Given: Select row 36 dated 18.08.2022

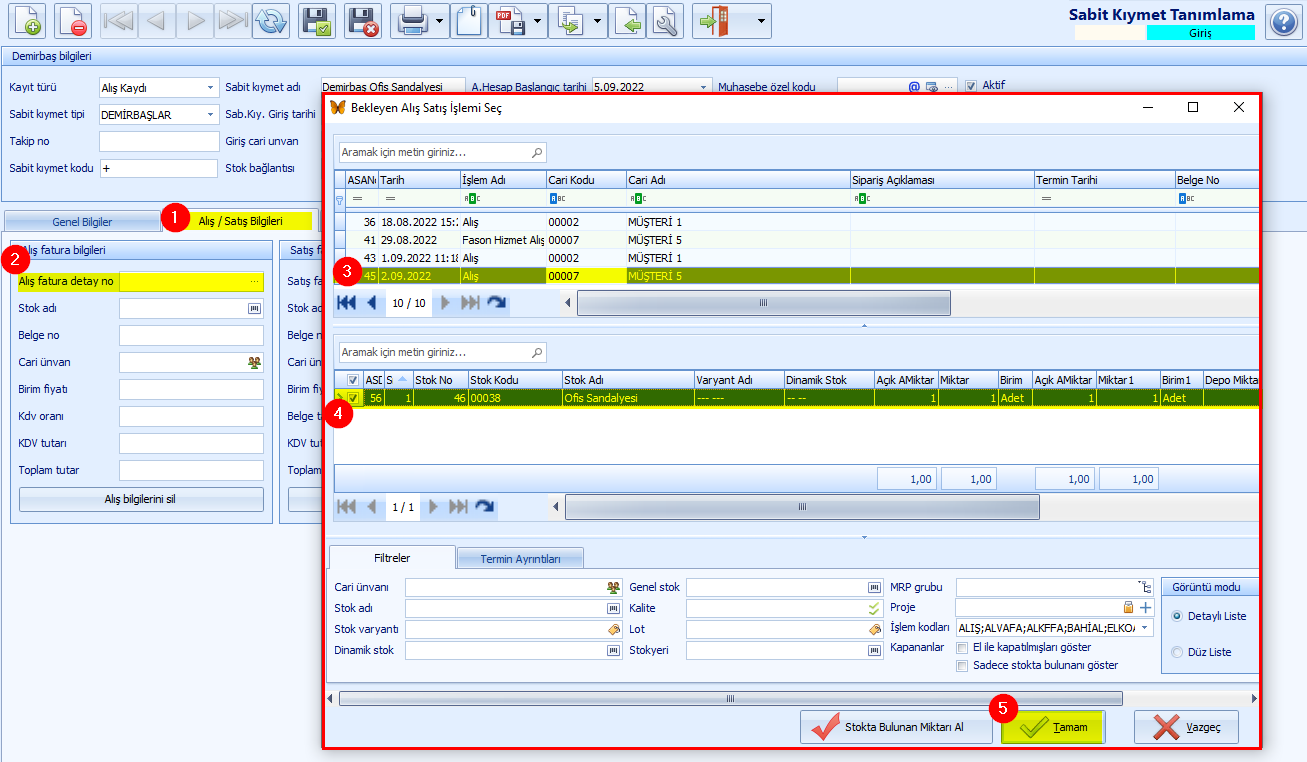Looking at the screenshot, I should coord(797,222).
